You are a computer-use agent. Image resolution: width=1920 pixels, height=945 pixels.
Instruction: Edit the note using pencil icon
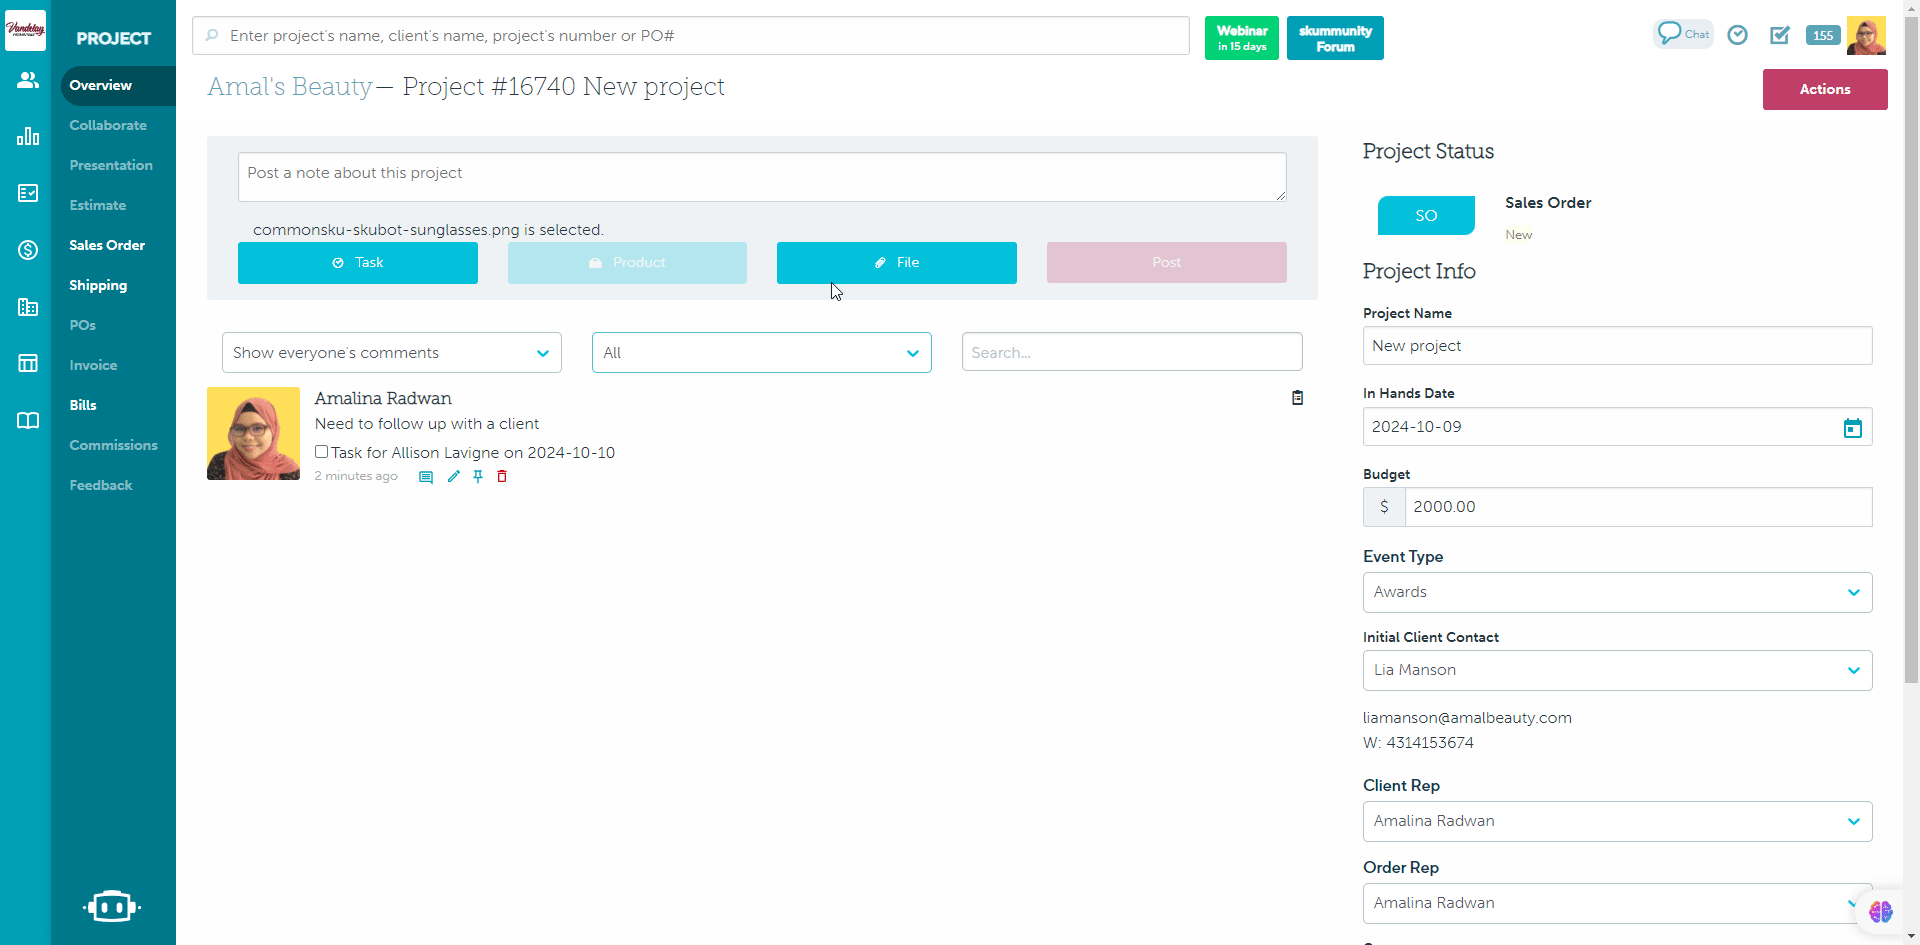pos(454,477)
